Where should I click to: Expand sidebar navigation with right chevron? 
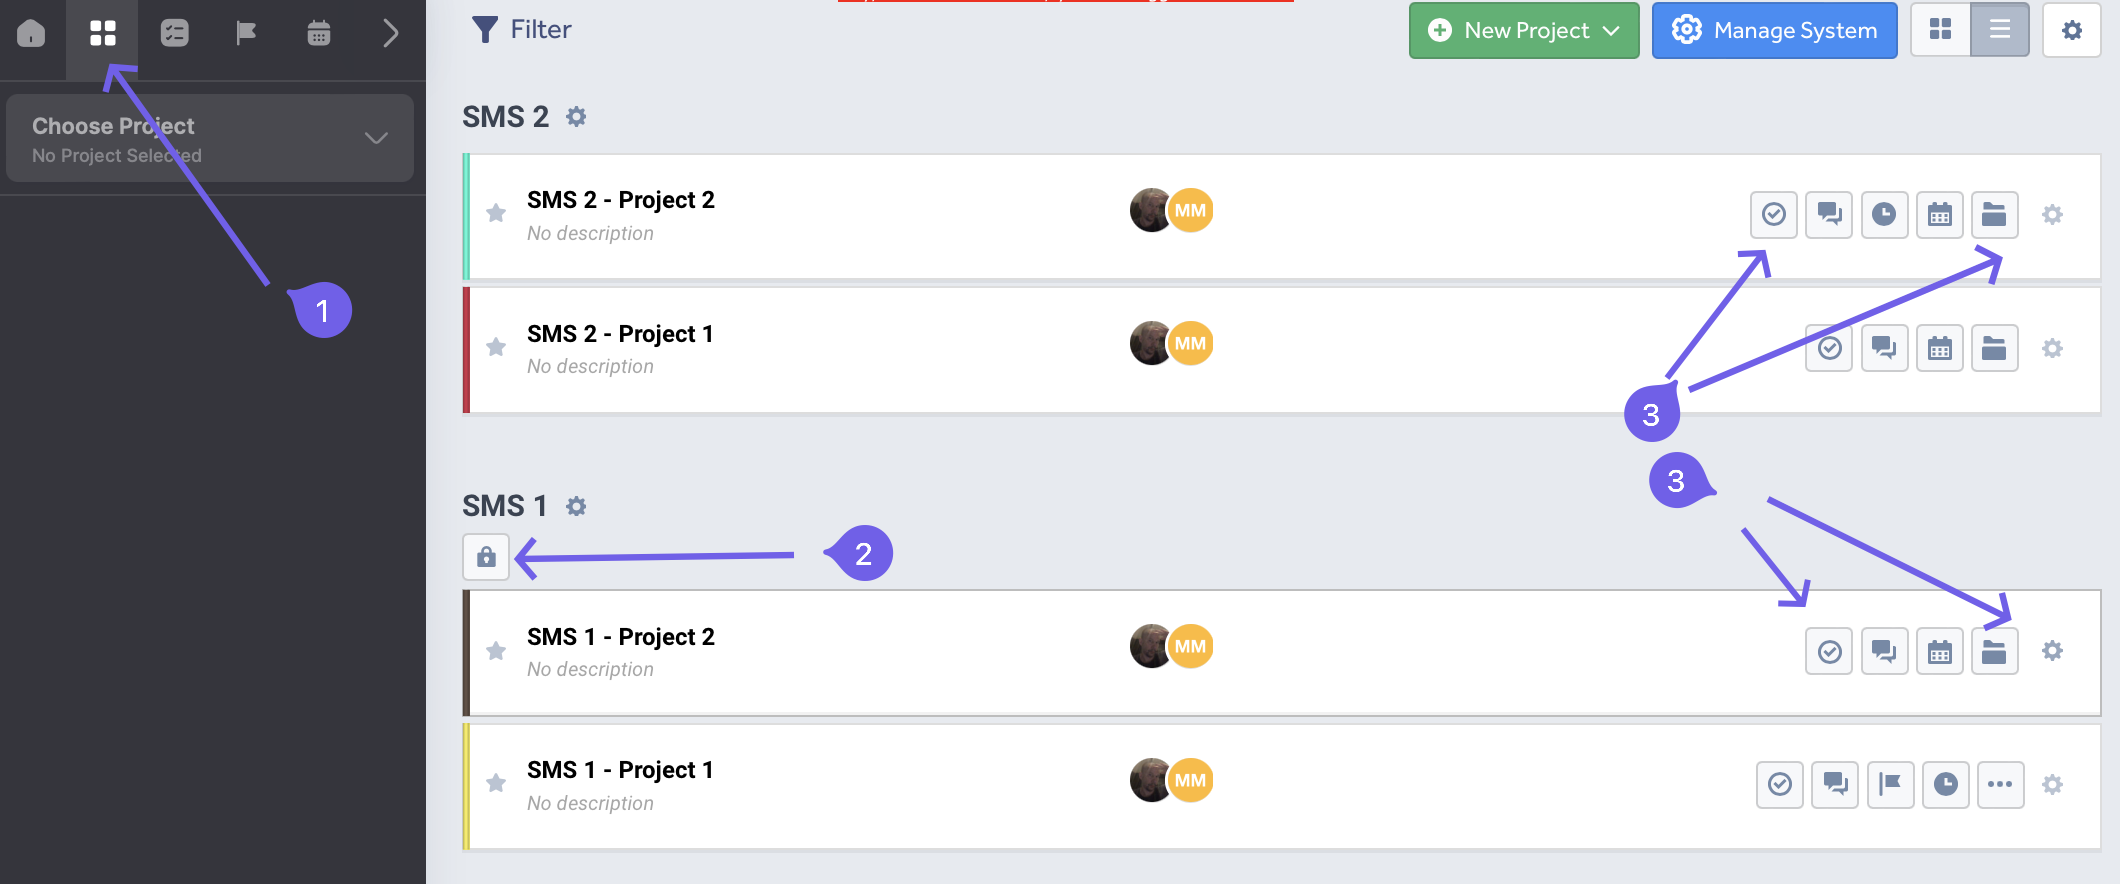tap(391, 33)
